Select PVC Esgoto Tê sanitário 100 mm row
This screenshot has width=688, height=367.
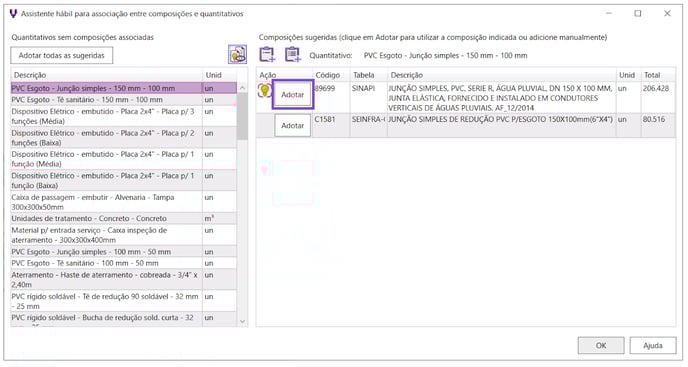124,263
